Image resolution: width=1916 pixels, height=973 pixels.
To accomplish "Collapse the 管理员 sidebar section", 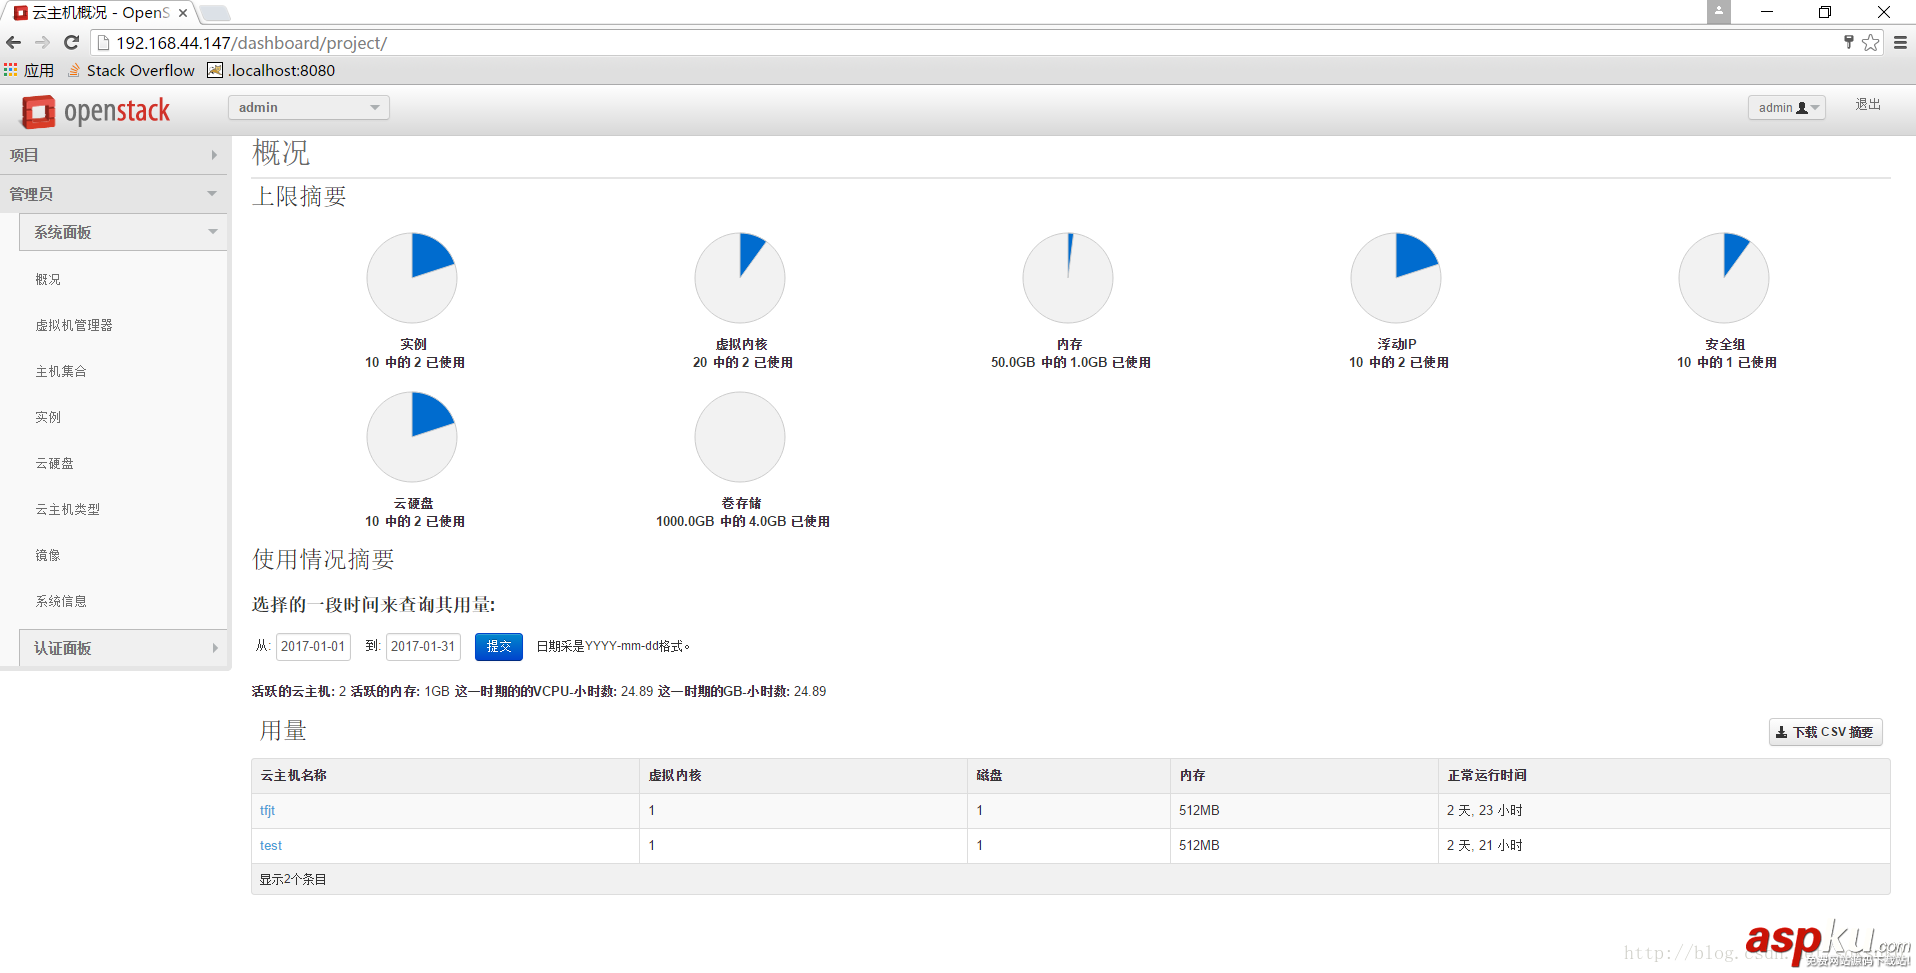I will 114,194.
